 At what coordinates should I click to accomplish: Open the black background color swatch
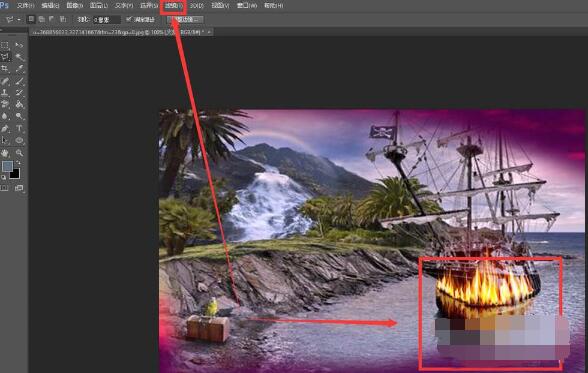click(x=15, y=174)
